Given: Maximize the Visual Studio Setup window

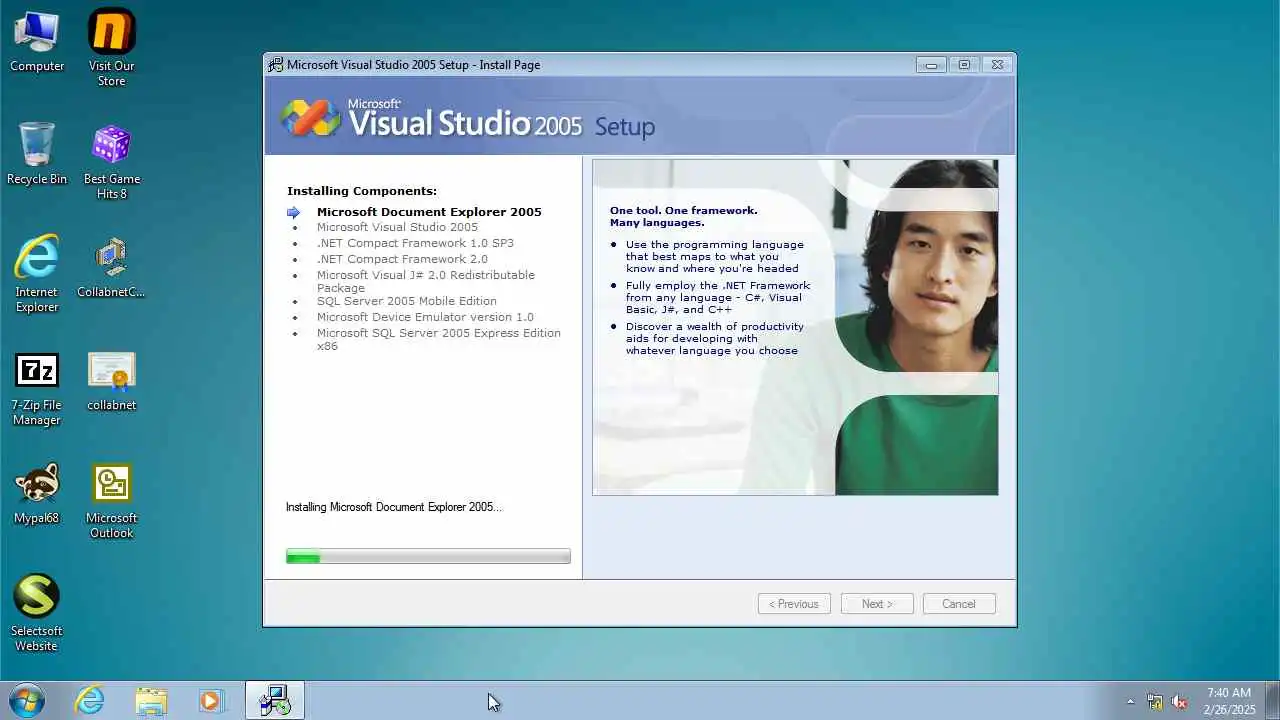Looking at the screenshot, I should (x=964, y=65).
